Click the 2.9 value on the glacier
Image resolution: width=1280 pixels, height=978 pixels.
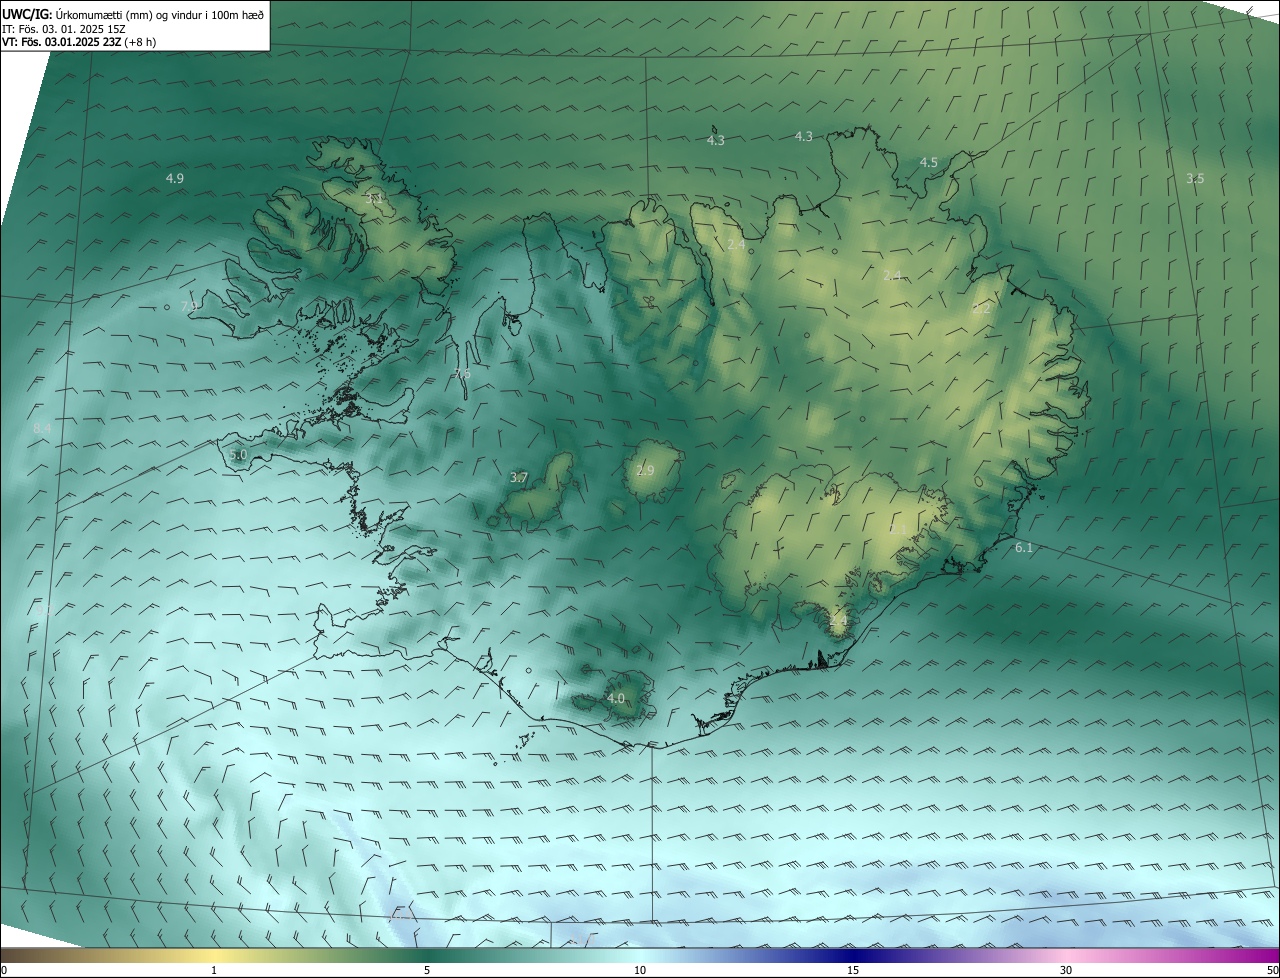click(x=645, y=470)
